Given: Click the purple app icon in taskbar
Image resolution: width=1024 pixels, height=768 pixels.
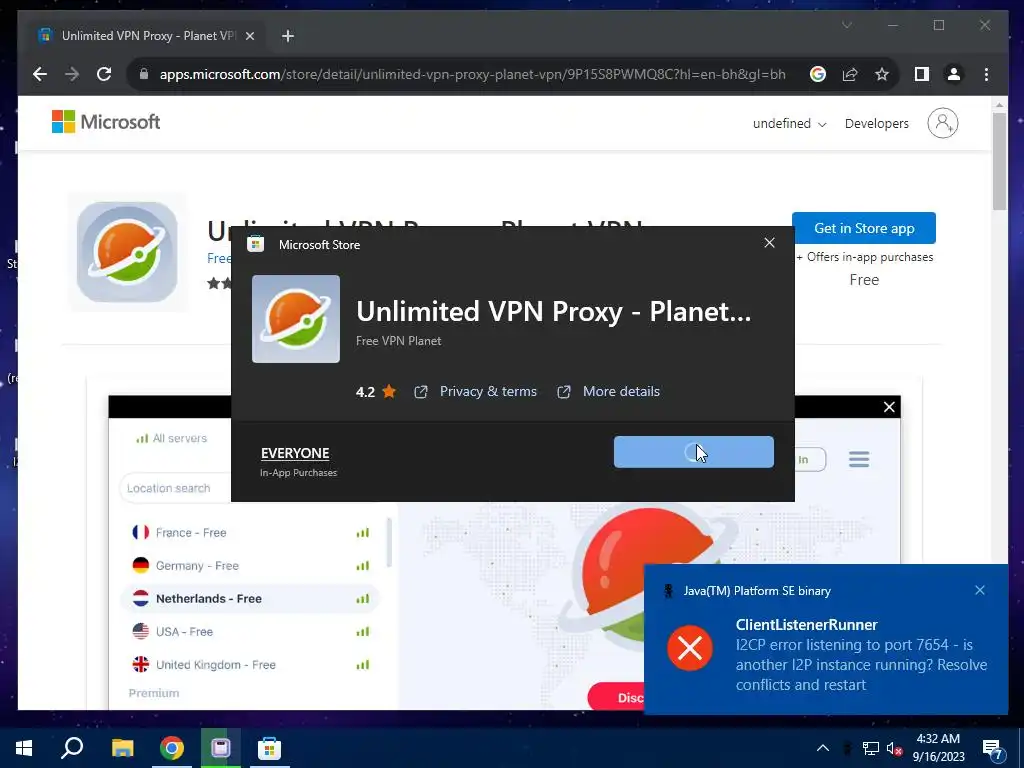Looking at the screenshot, I should 221,748.
